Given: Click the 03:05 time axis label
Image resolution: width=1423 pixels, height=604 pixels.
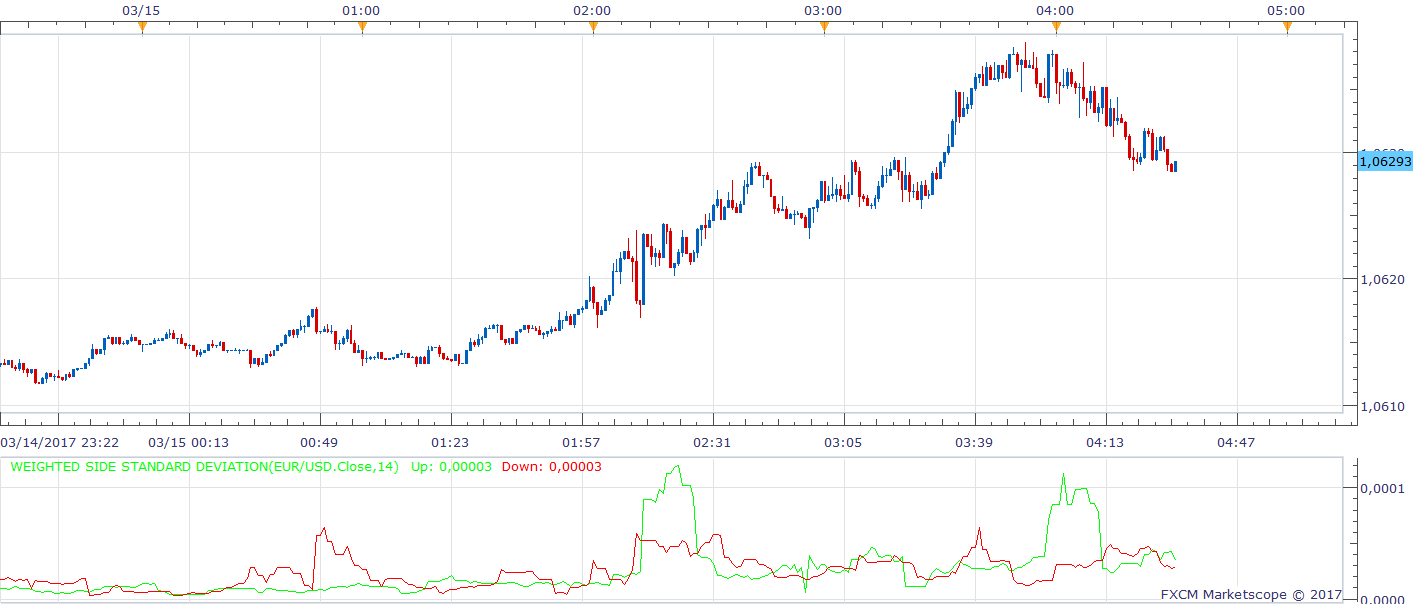Looking at the screenshot, I should tap(842, 442).
